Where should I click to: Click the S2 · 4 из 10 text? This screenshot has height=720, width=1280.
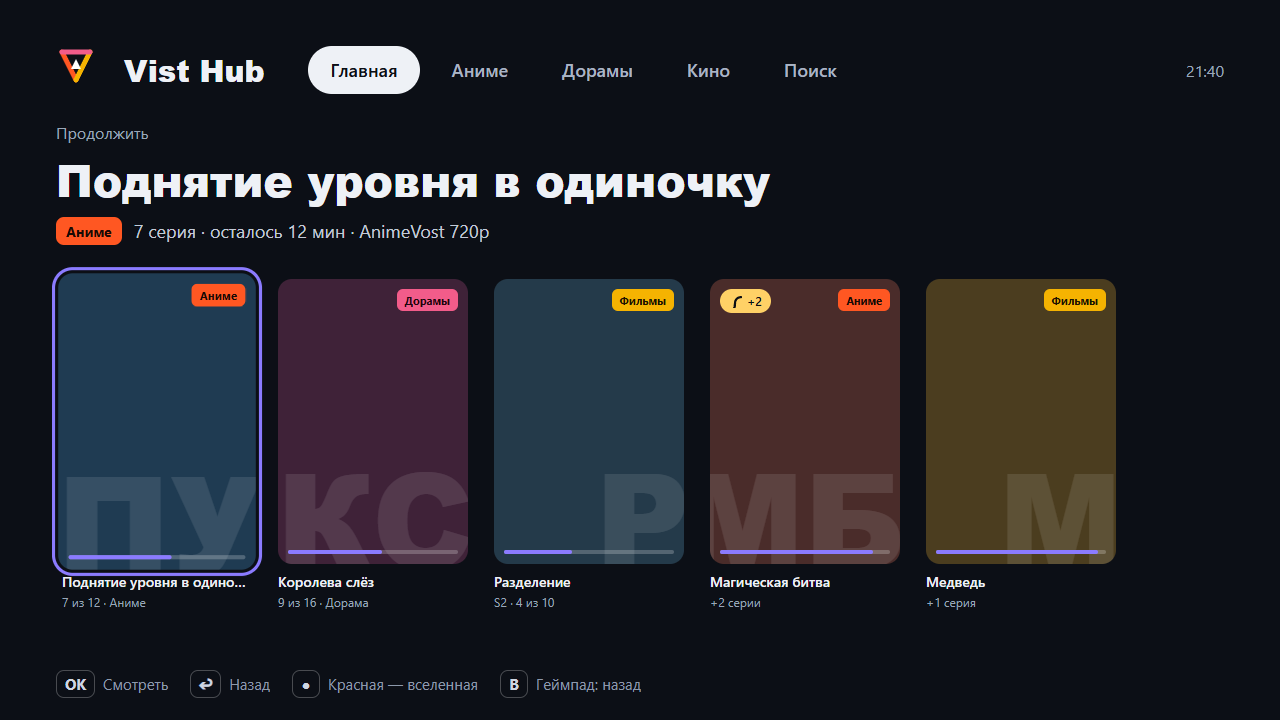pos(524,603)
